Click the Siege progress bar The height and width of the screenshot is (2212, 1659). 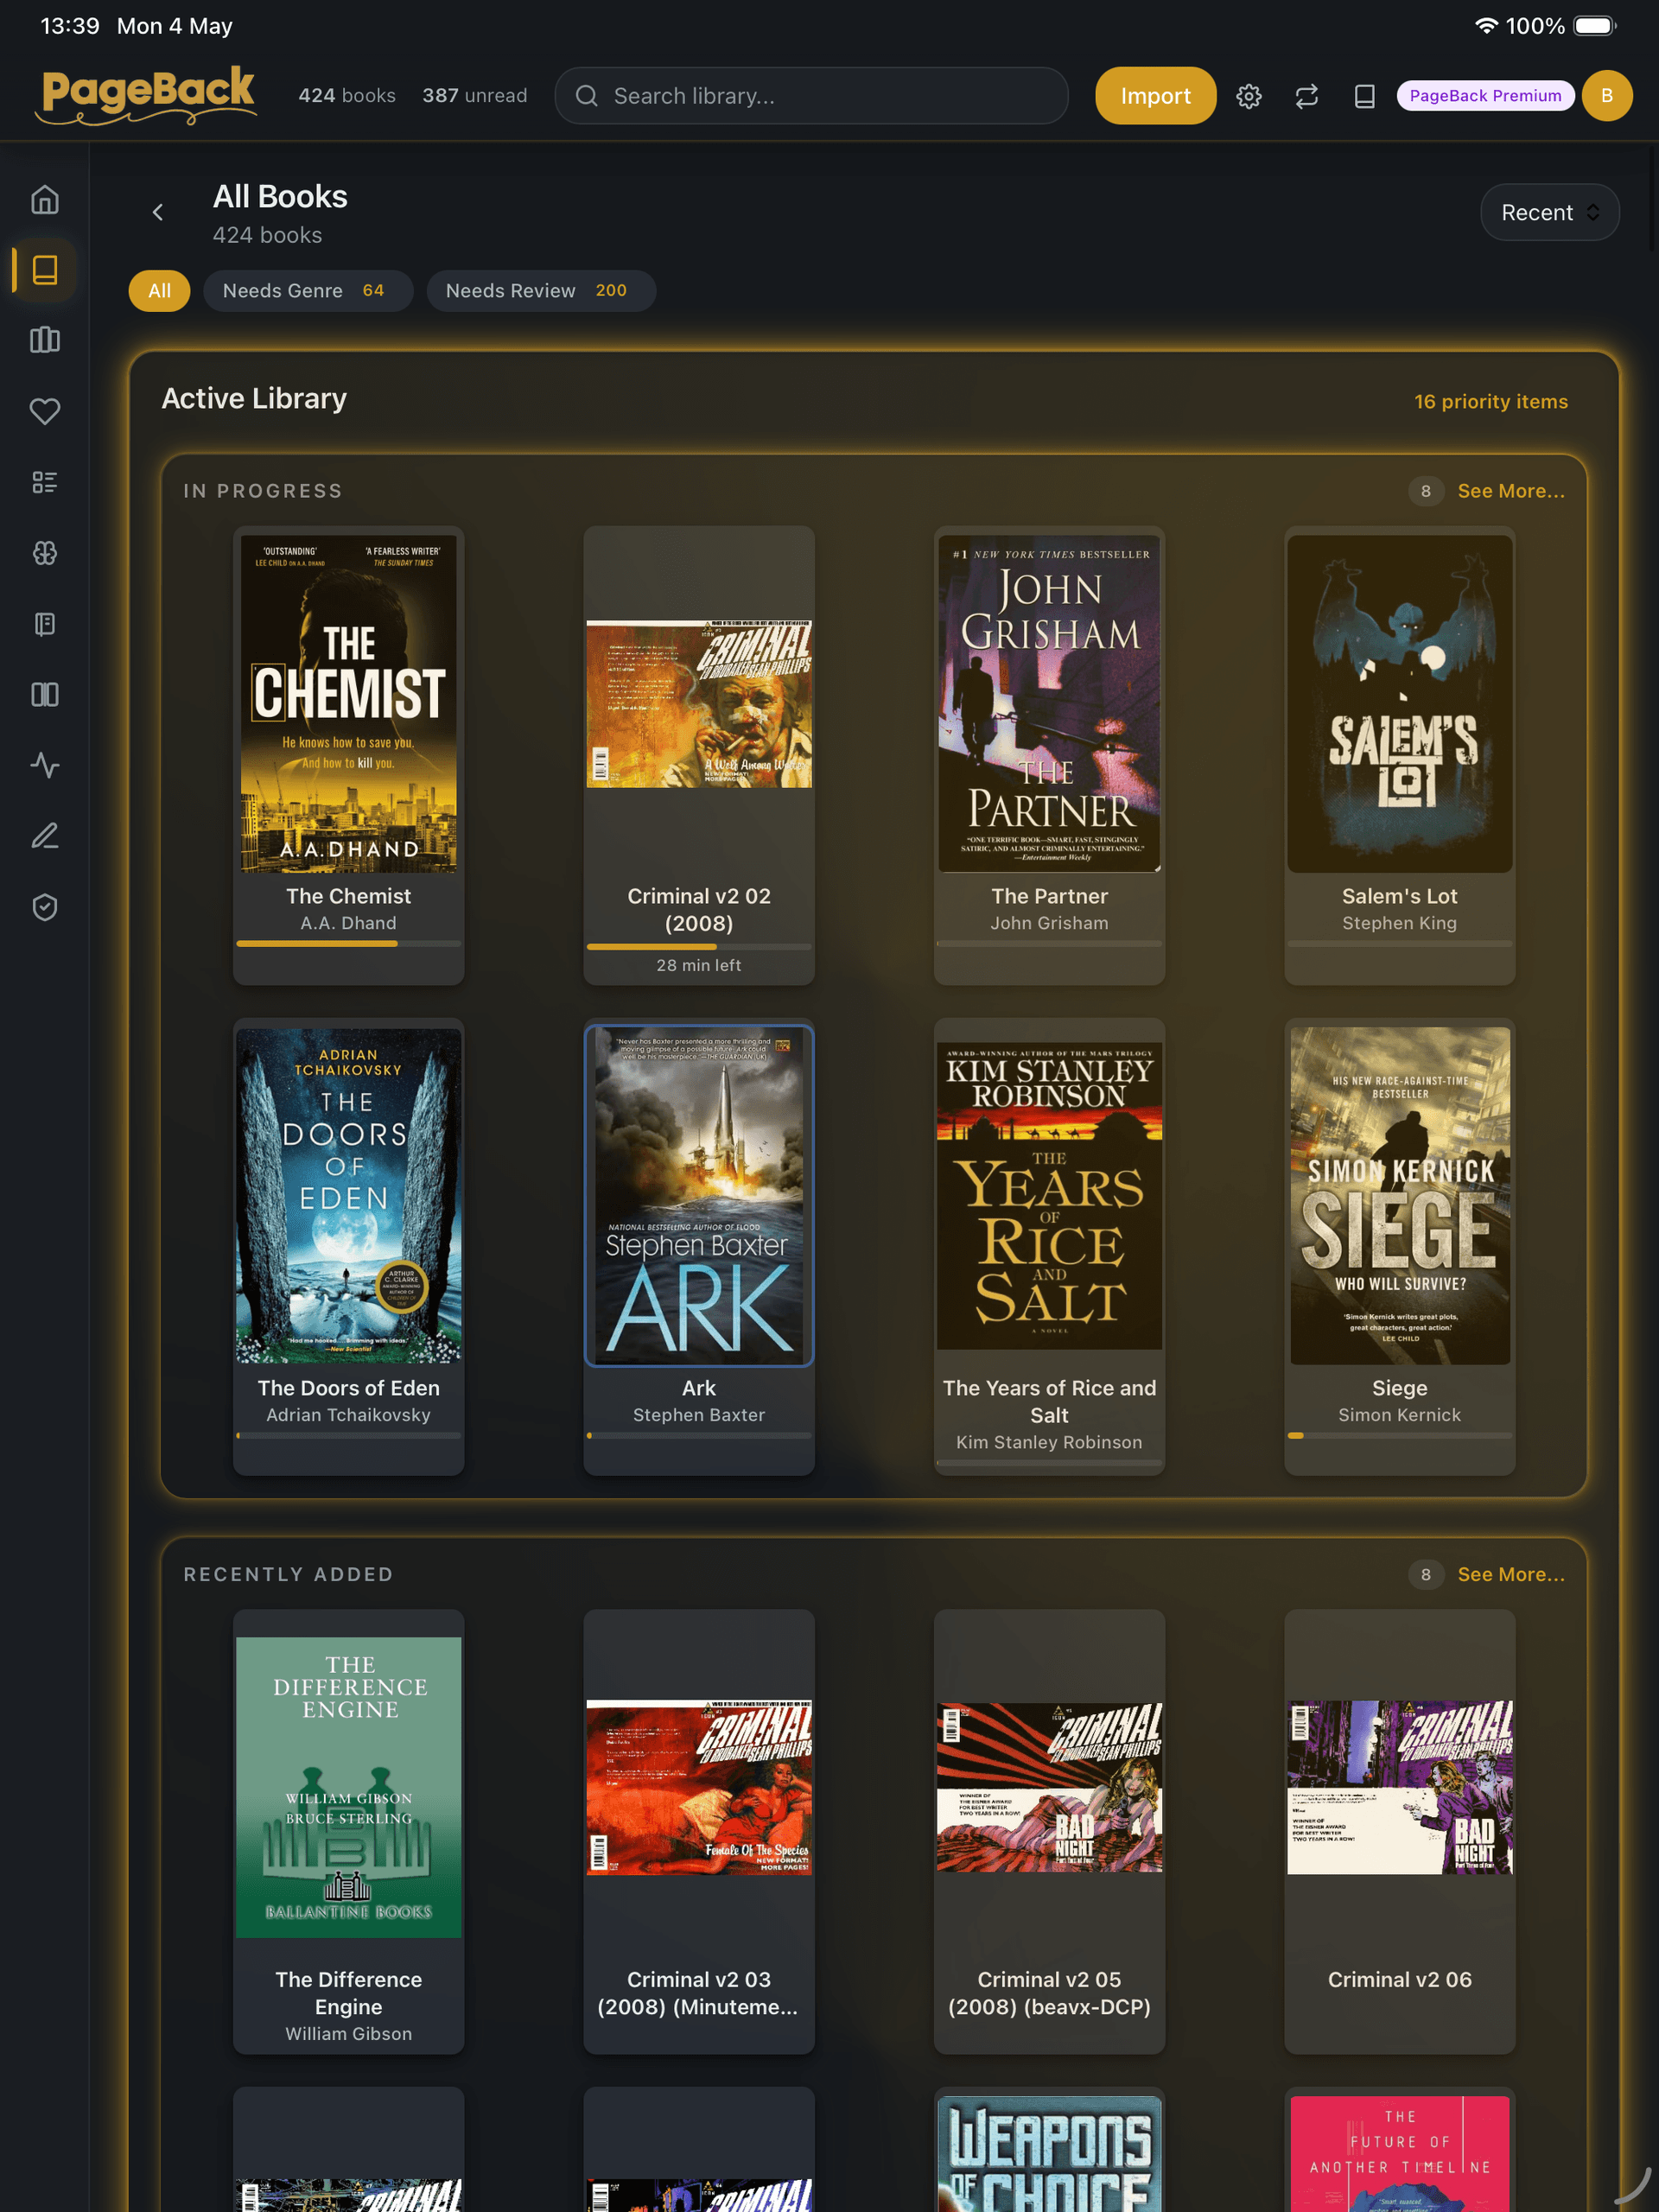[1399, 1435]
